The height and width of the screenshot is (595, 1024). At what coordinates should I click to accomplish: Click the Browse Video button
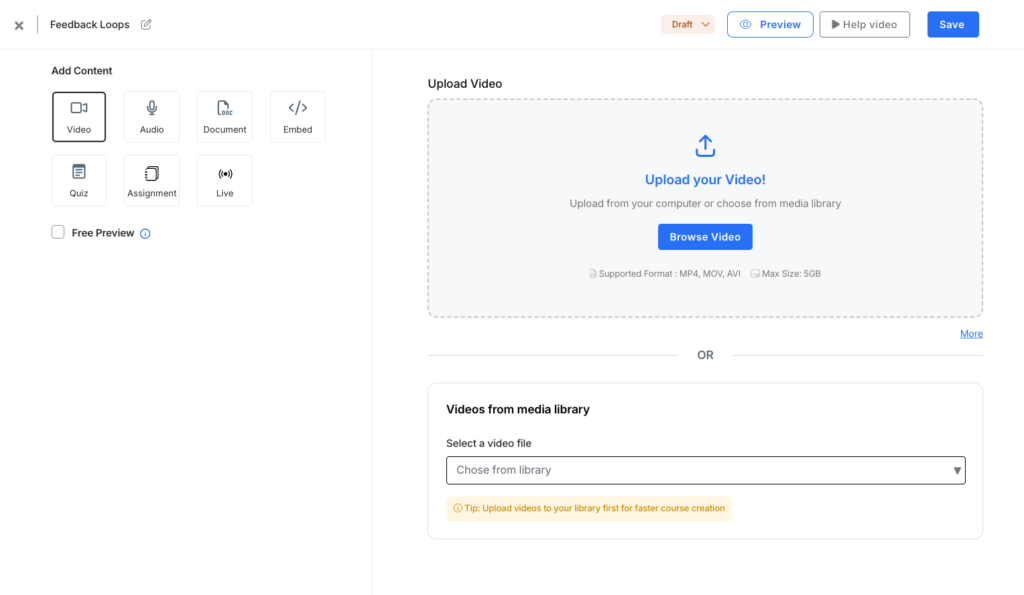pos(705,237)
